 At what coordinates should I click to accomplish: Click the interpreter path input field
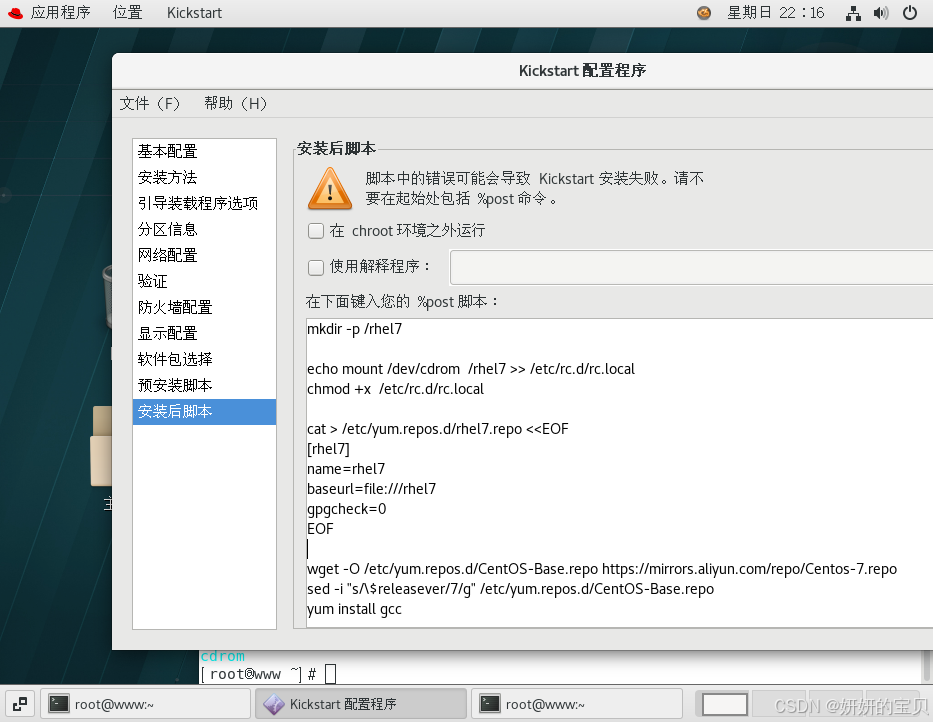(x=691, y=267)
